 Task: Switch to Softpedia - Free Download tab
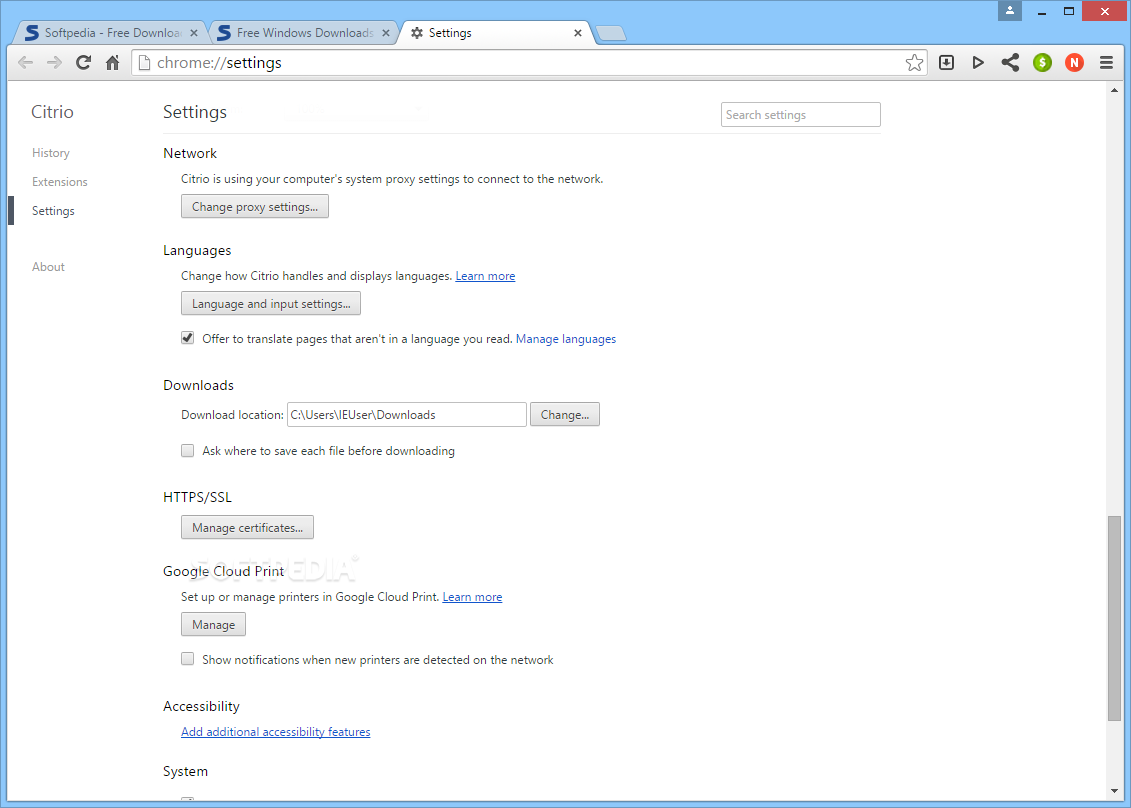click(x=108, y=33)
